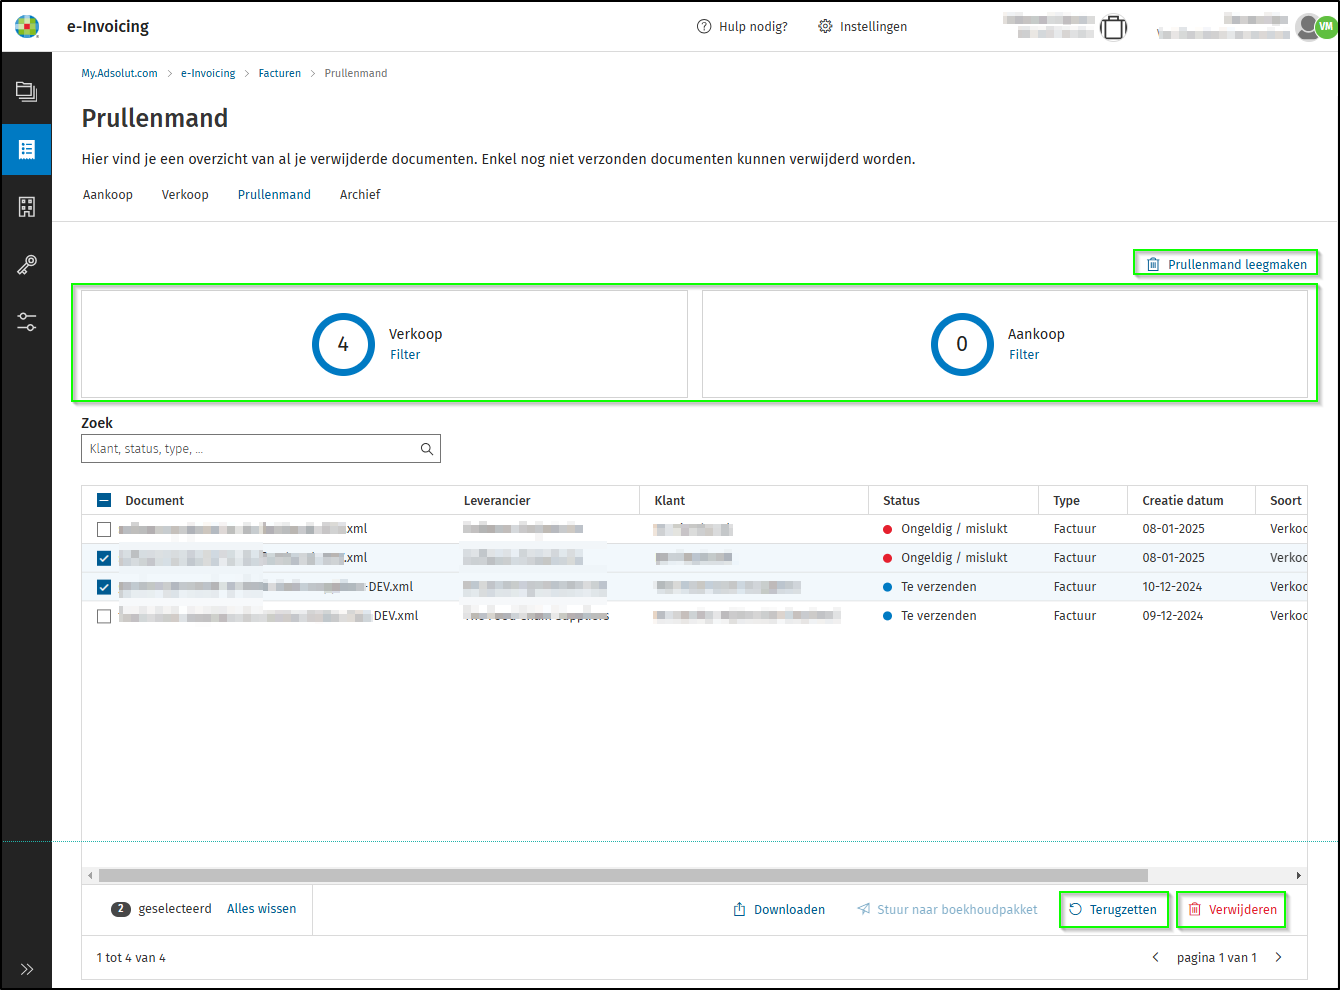Toggle the select-all Document header checkbox
The width and height of the screenshot is (1340, 990).
click(104, 501)
